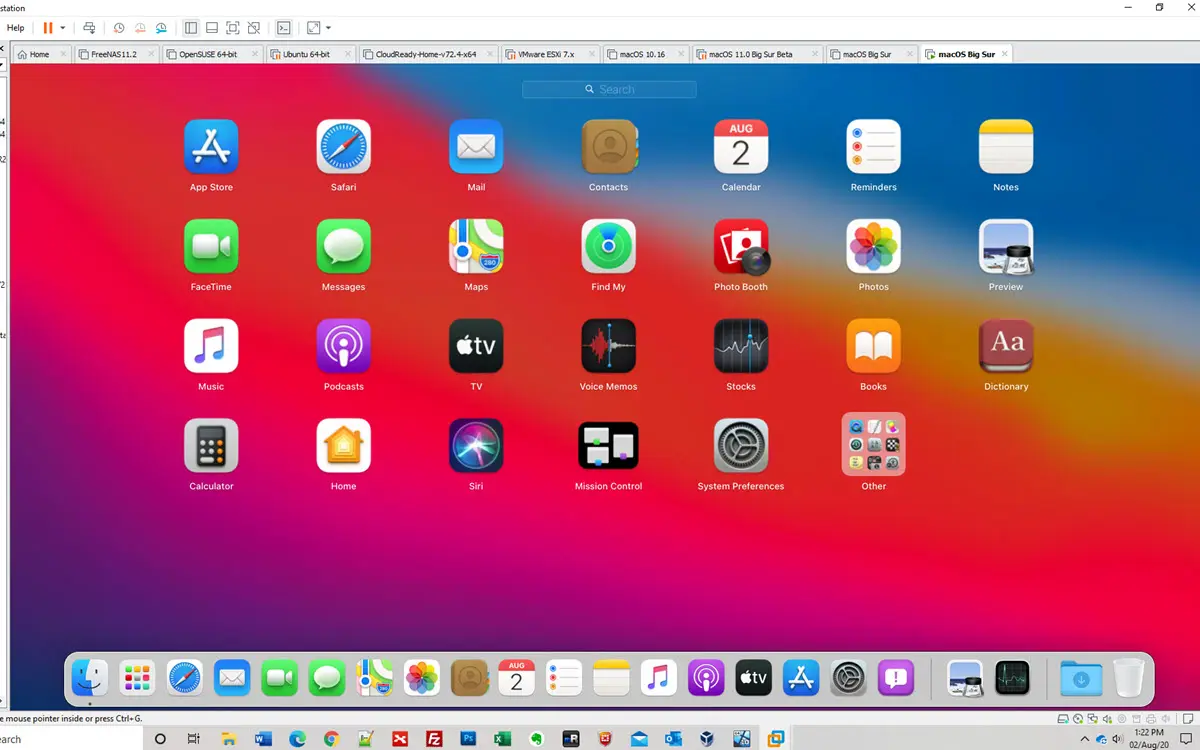Open Microsoft Edge from Windows taskbar
Viewport: 1200px width, 750px height.
click(297, 739)
